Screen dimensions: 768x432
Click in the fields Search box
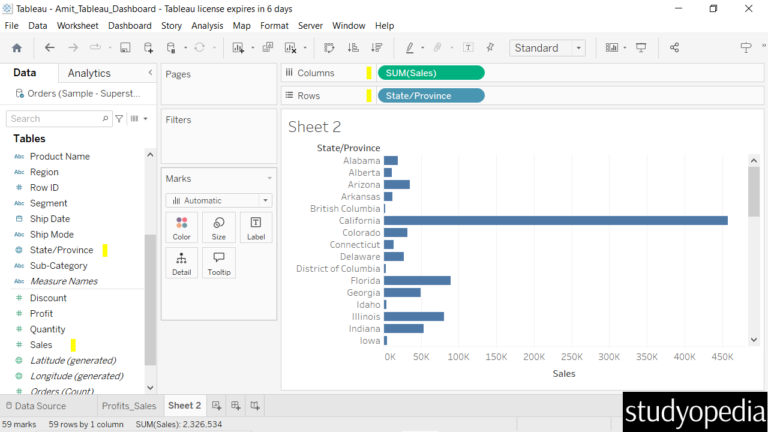(58, 119)
